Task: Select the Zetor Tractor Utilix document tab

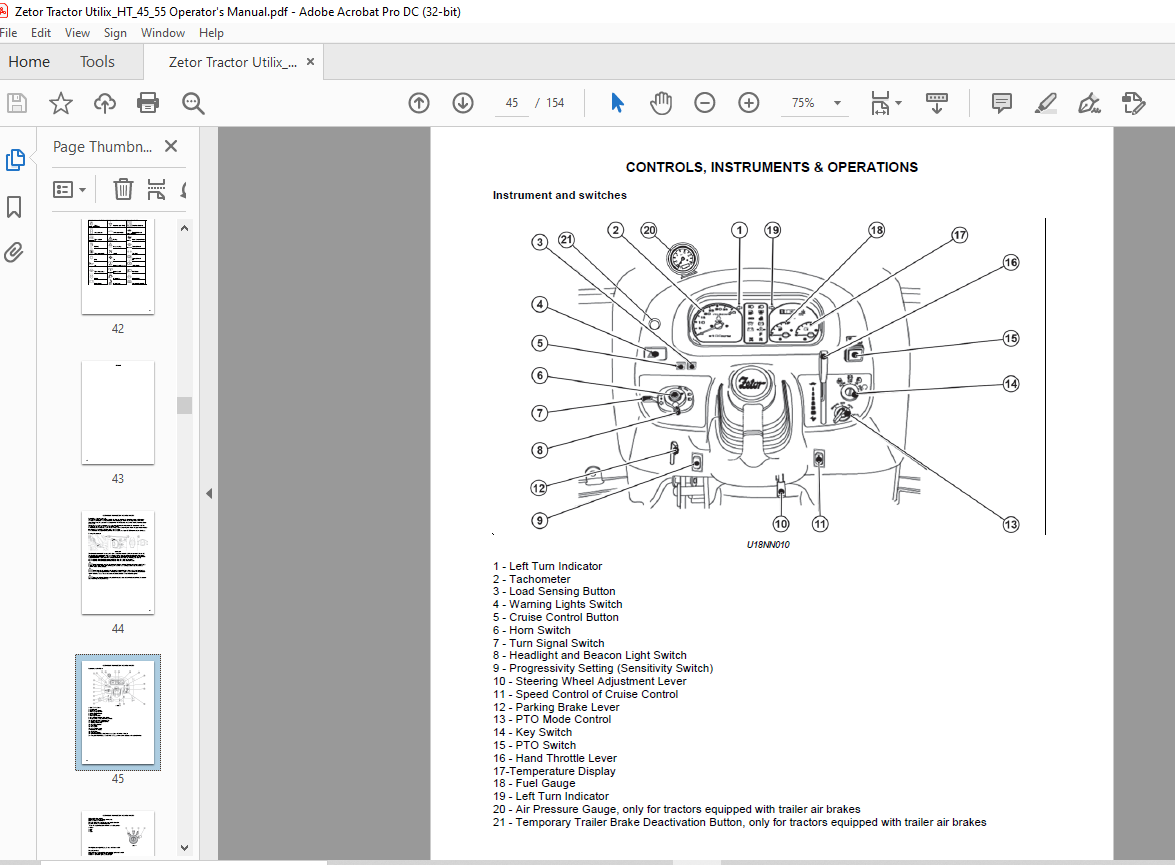Action: coord(232,62)
